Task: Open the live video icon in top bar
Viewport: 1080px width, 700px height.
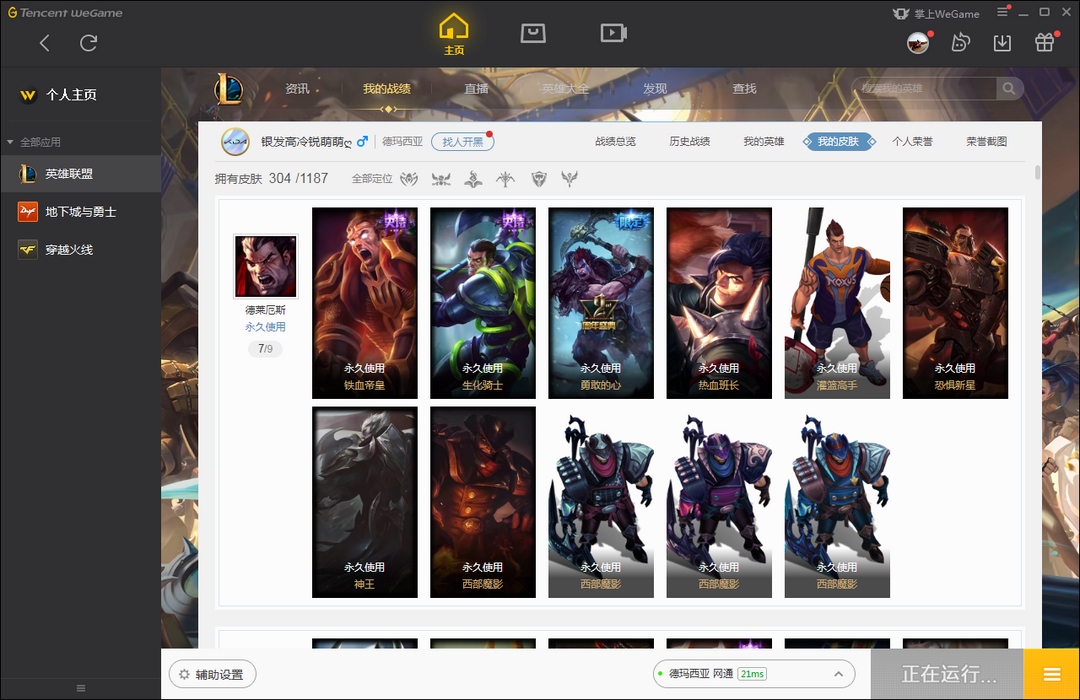Action: click(x=613, y=32)
